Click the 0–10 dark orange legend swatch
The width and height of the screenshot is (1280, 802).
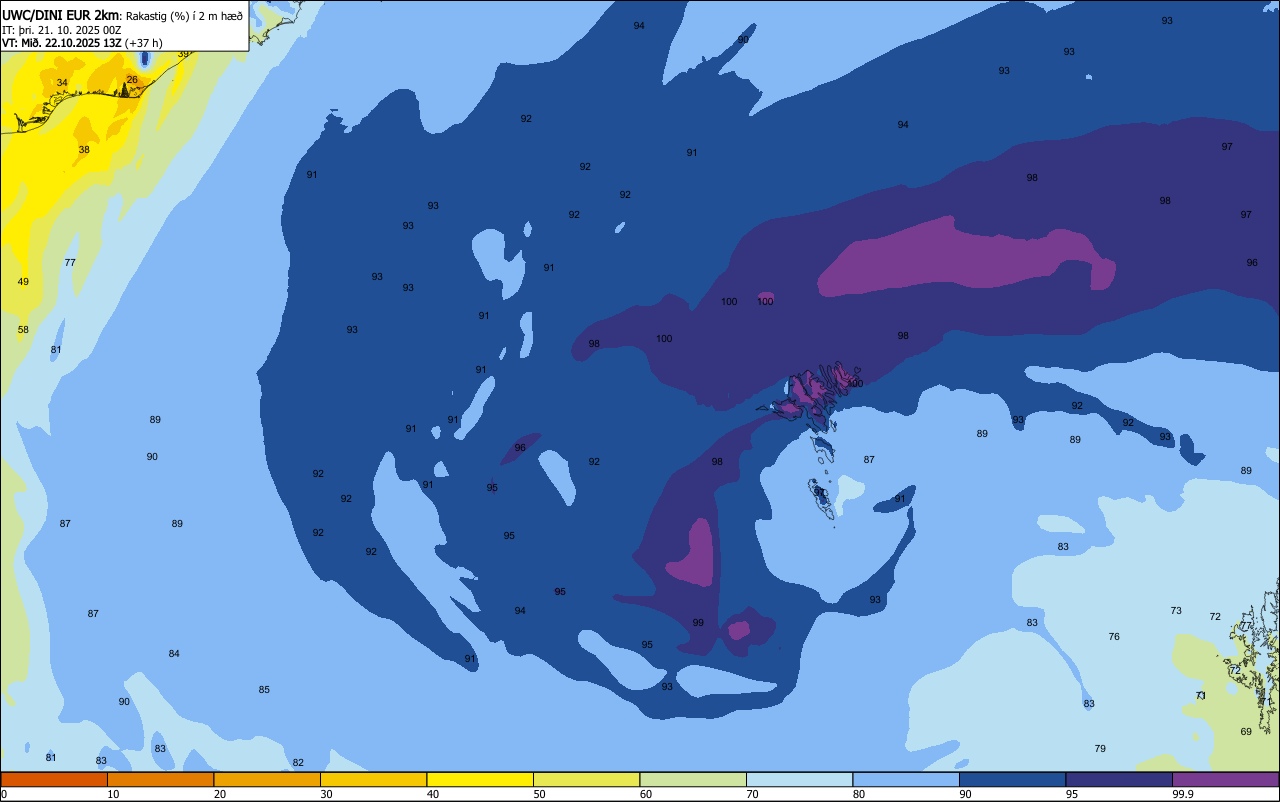click(54, 779)
